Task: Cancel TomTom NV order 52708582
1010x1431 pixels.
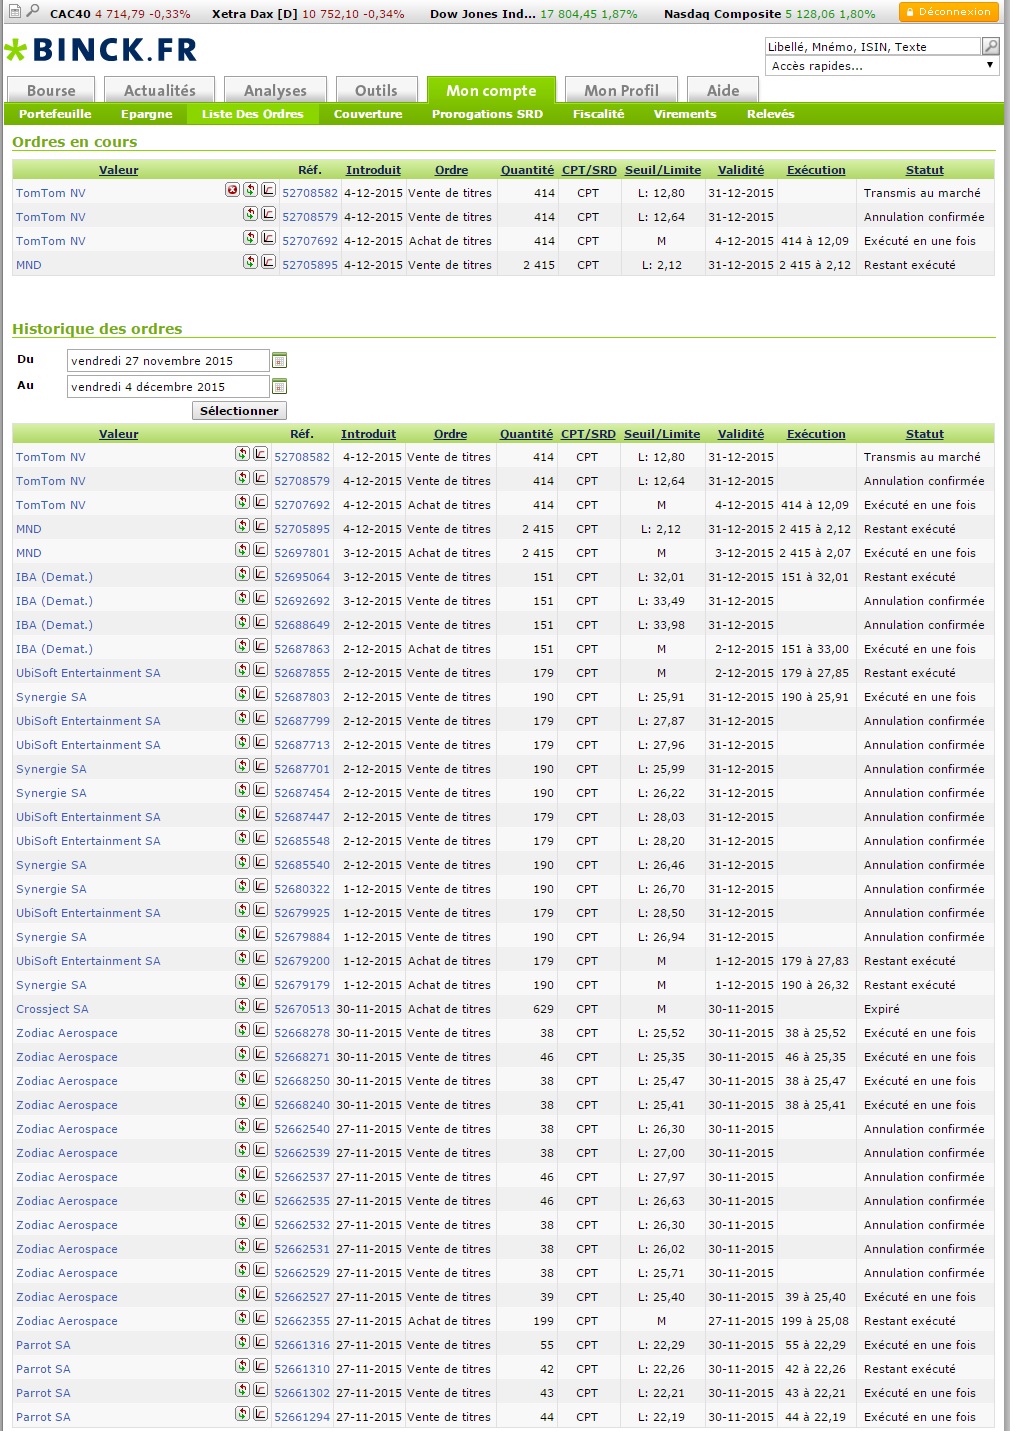Action: pyautogui.click(x=232, y=190)
